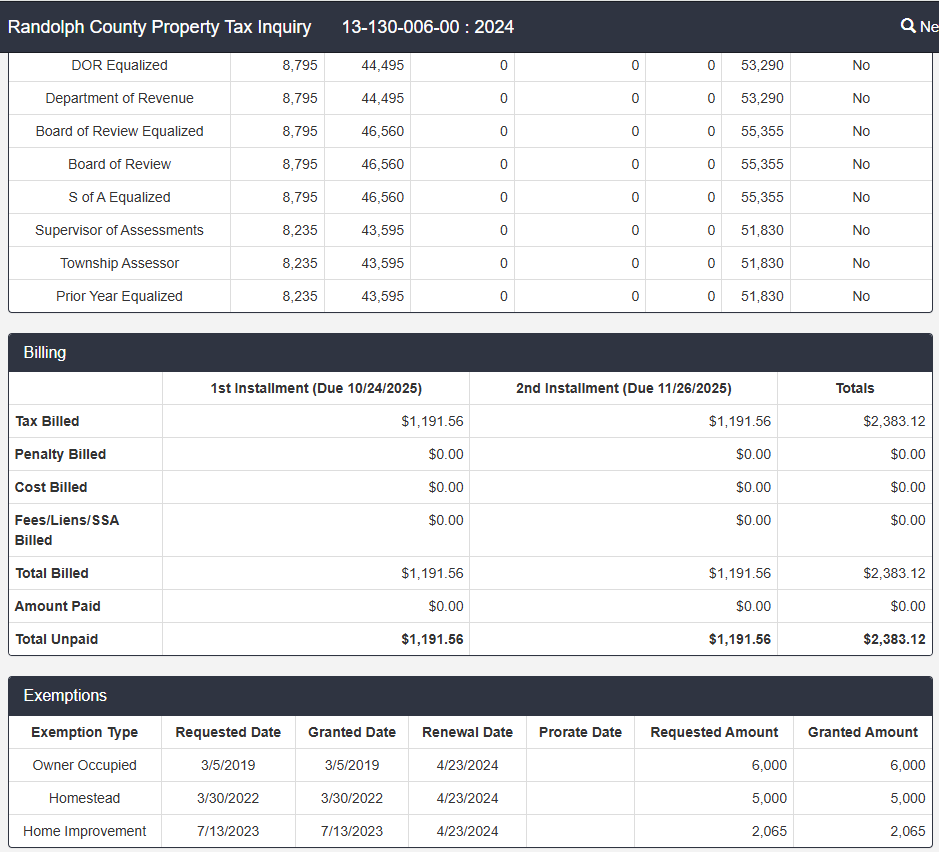Click the Granted Amount column header

862,732
